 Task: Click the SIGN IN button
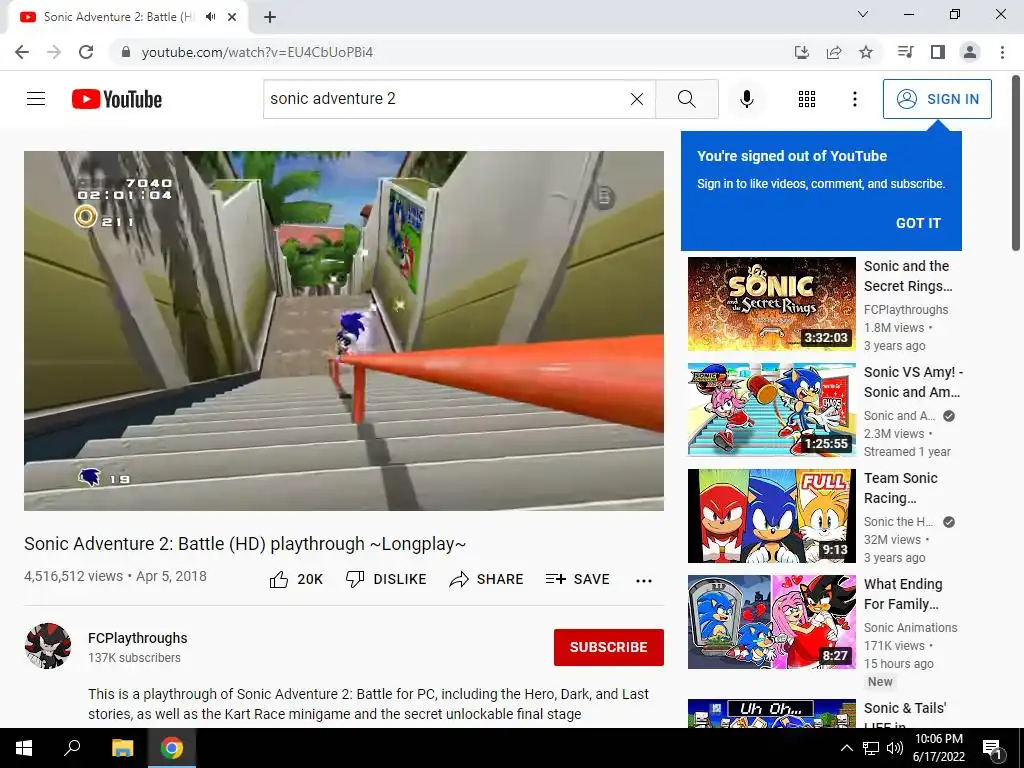pyautogui.click(x=937, y=99)
